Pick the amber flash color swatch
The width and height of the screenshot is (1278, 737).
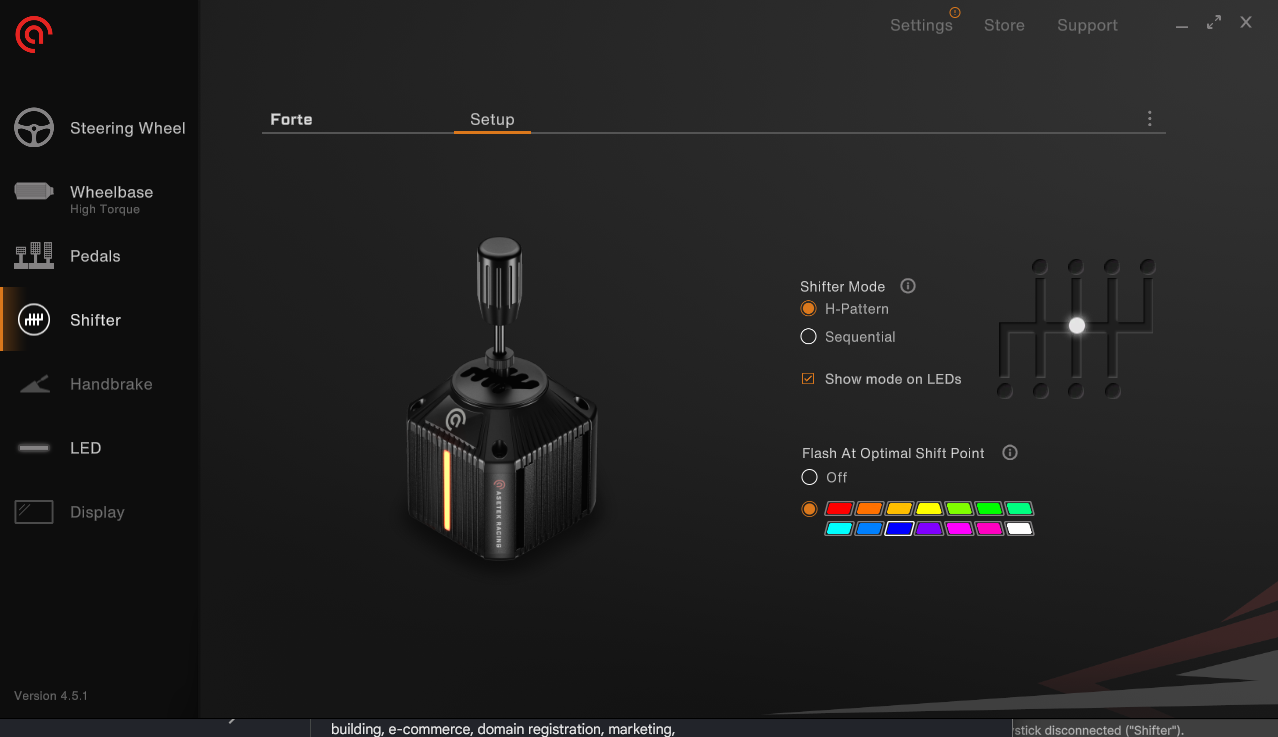coord(899,509)
